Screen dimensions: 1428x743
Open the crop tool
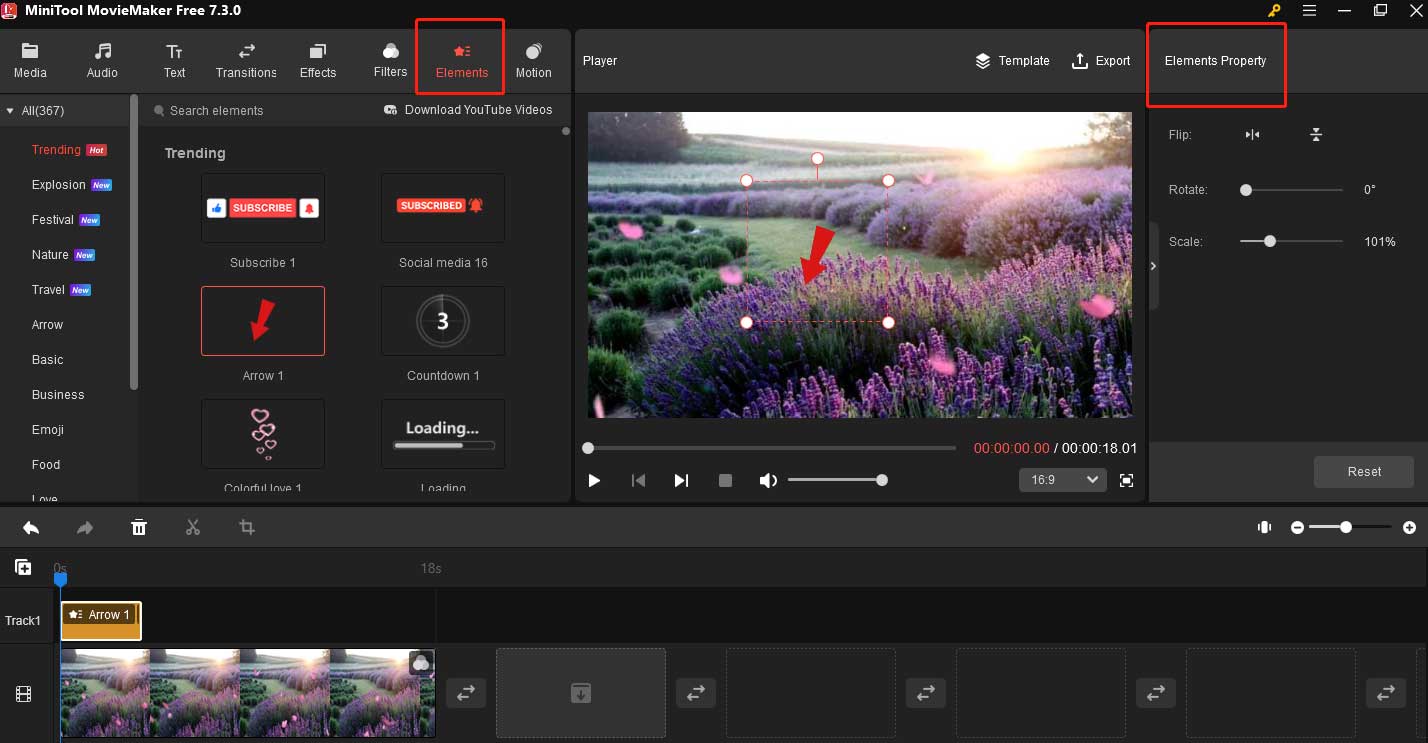coord(247,527)
